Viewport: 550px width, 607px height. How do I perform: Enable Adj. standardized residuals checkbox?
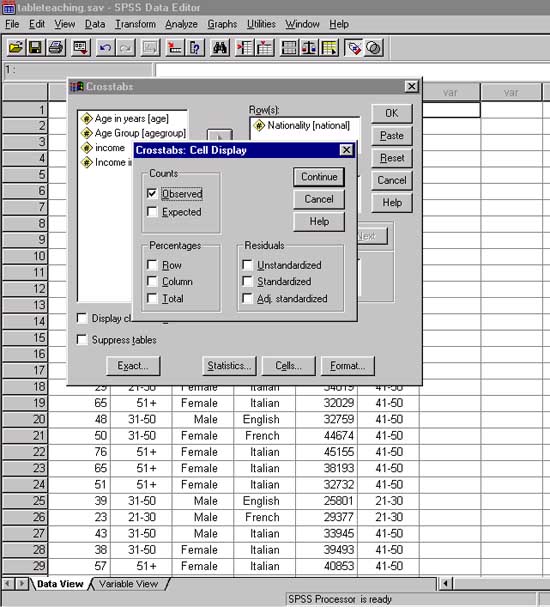click(247, 298)
